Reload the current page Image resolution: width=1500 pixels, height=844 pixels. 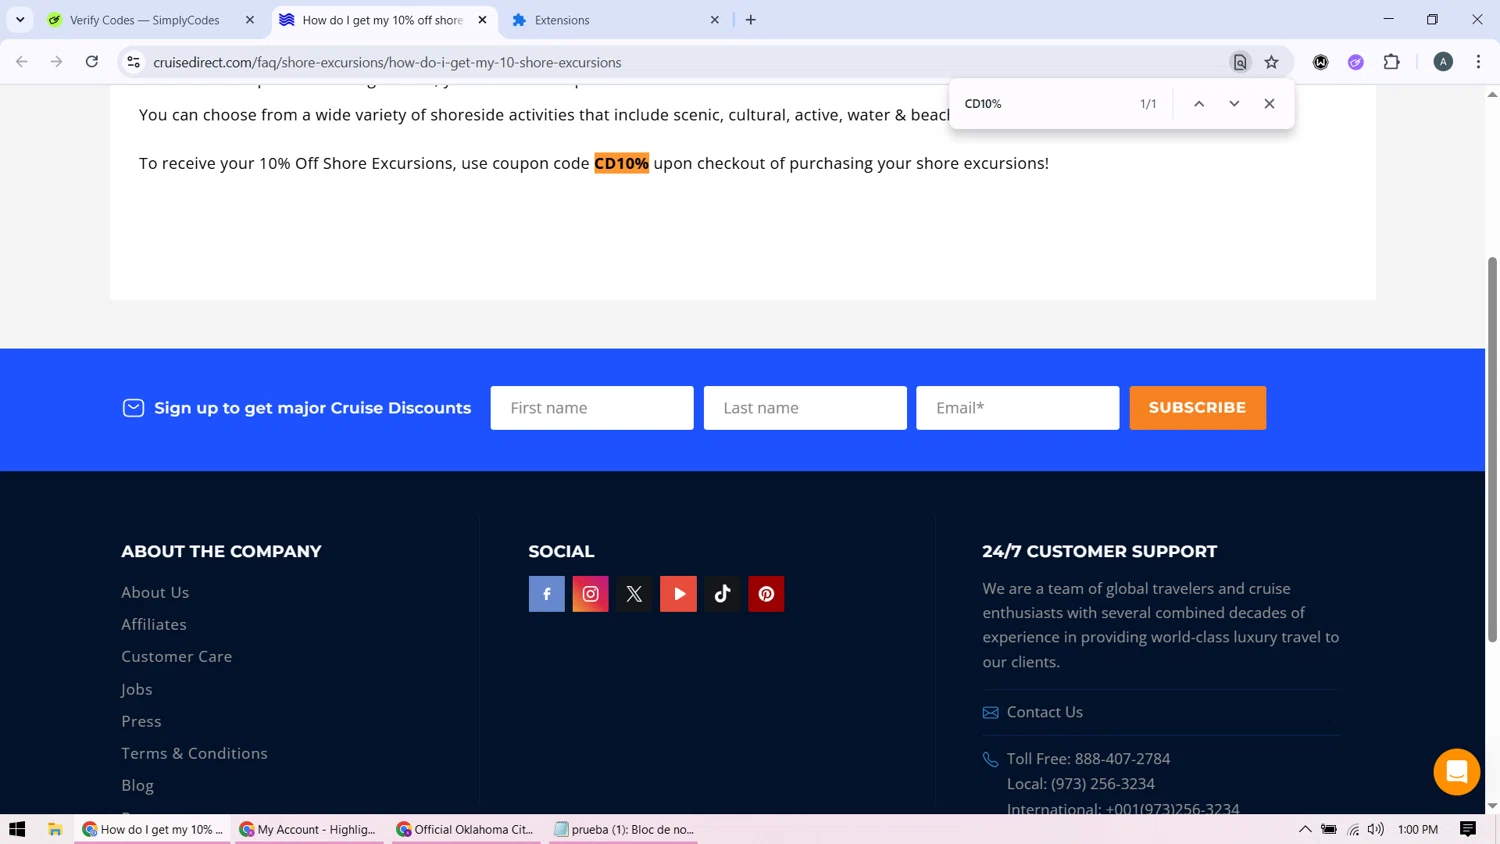click(x=92, y=62)
